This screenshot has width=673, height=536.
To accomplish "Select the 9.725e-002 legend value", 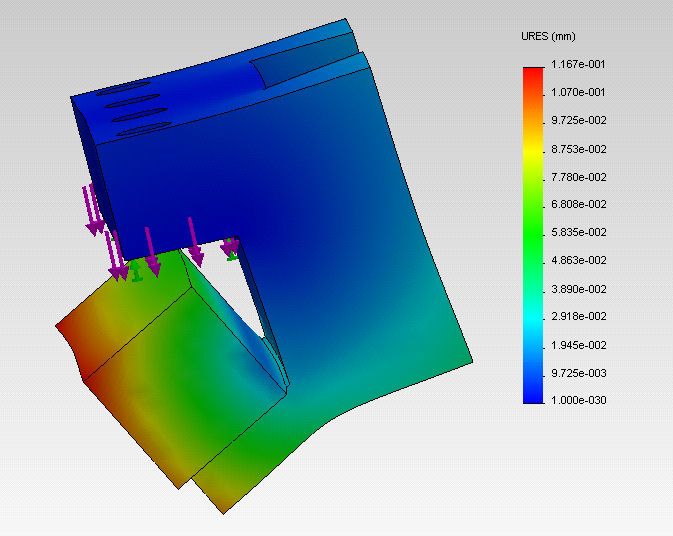I will coord(579,120).
